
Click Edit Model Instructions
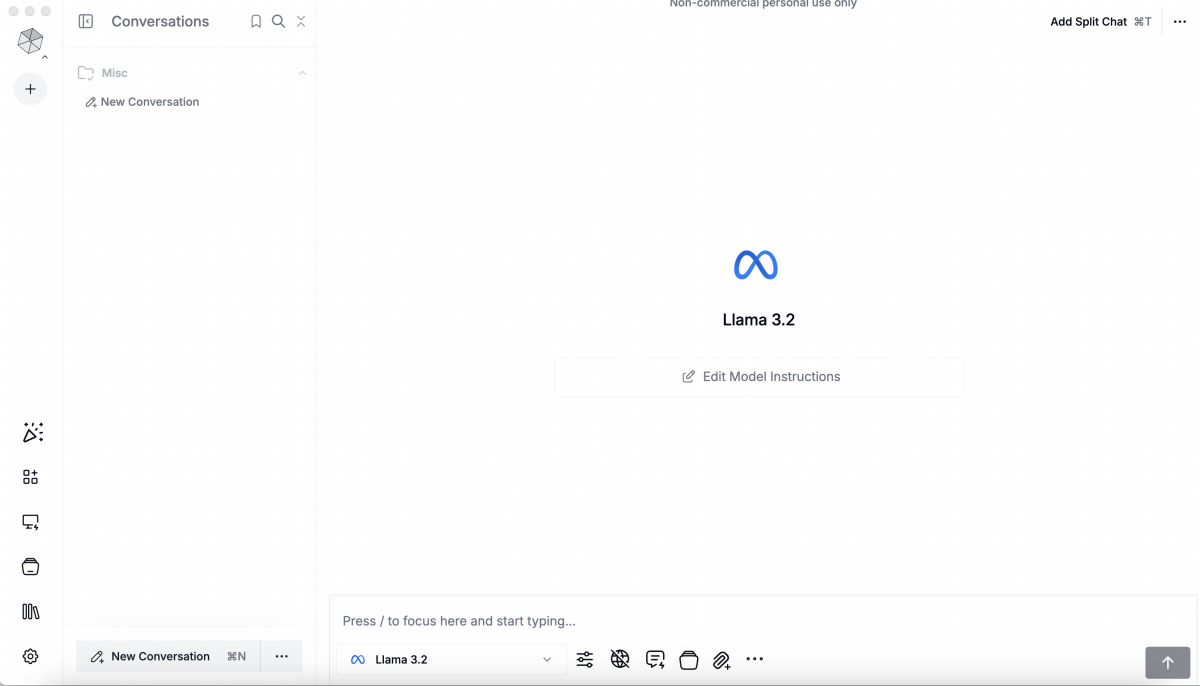coord(759,377)
